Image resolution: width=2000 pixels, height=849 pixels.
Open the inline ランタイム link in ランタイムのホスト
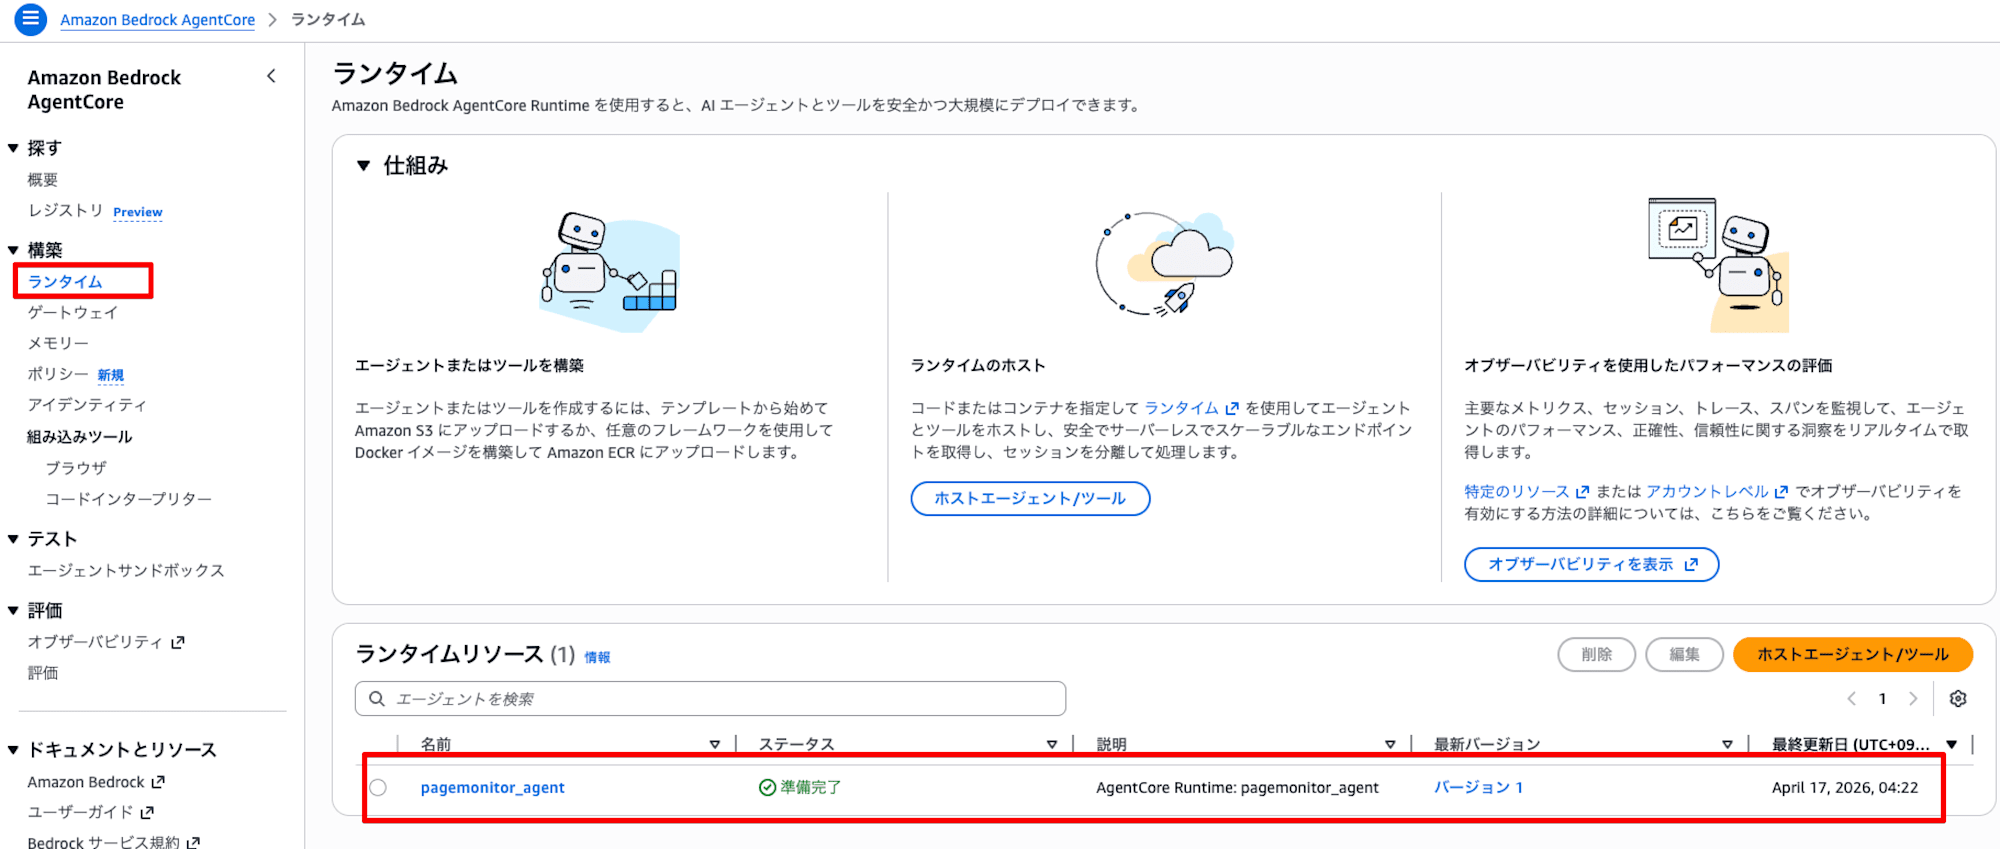1182,408
